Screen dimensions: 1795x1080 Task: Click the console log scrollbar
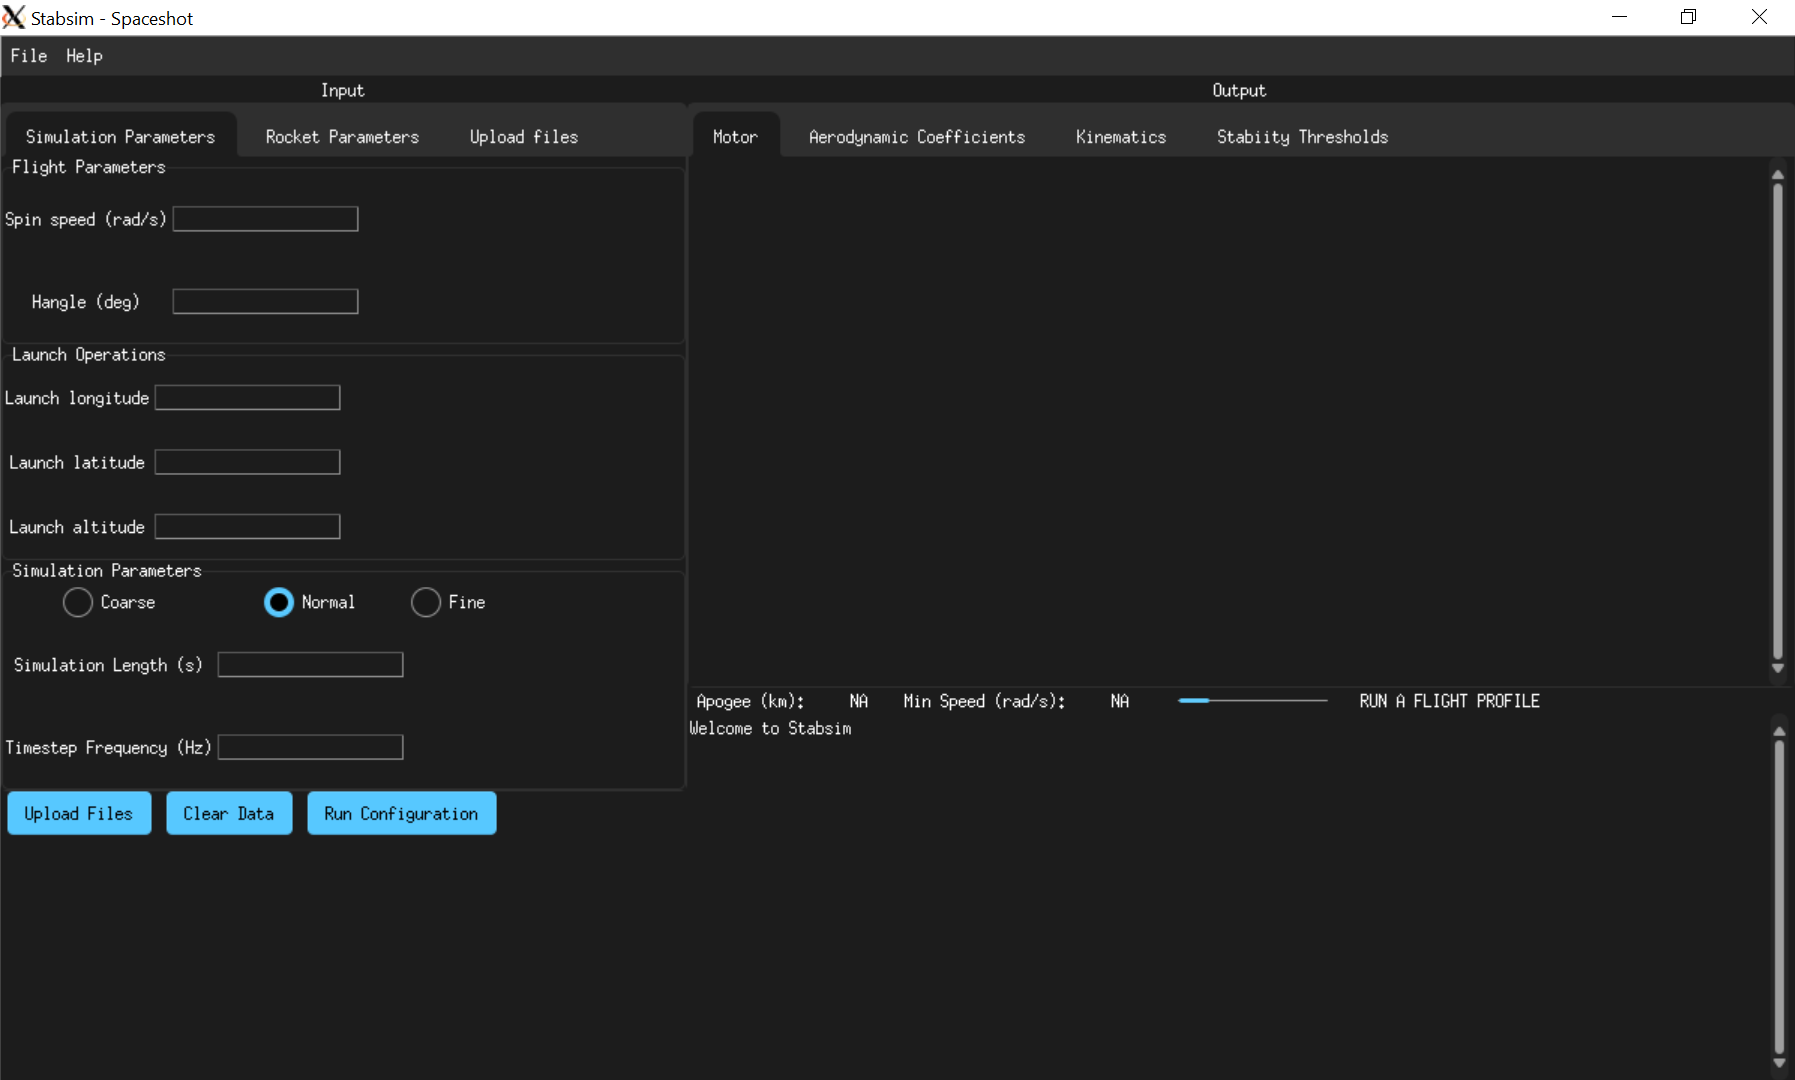1779,897
